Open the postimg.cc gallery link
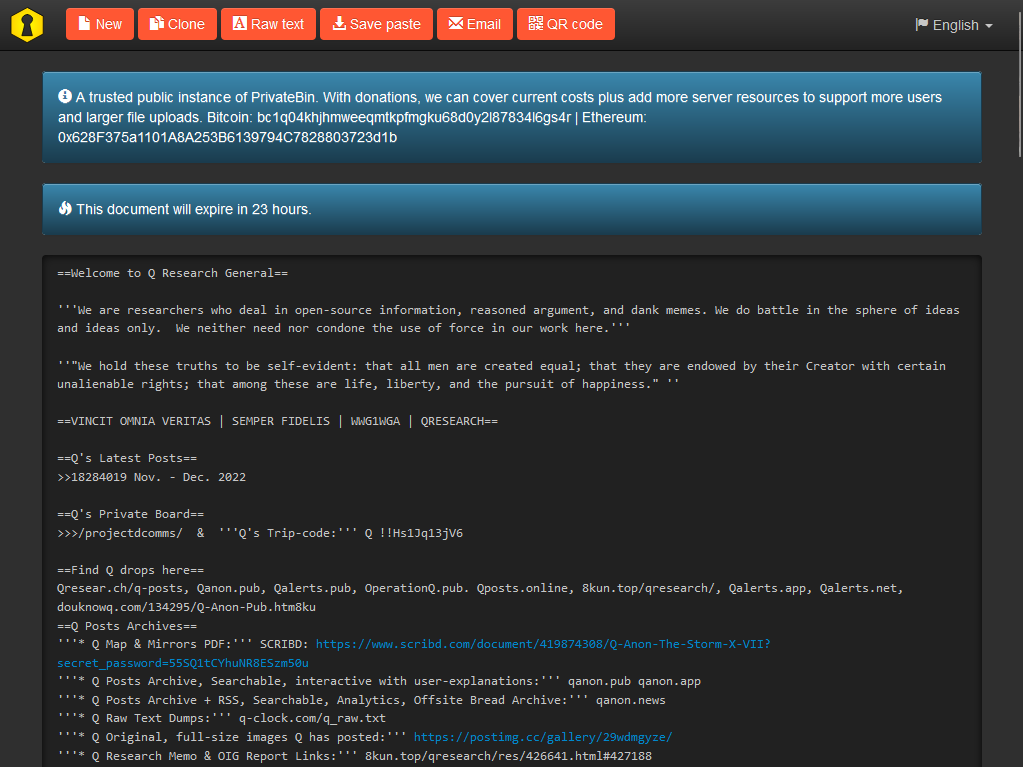The height and width of the screenshot is (767, 1023). (543, 737)
